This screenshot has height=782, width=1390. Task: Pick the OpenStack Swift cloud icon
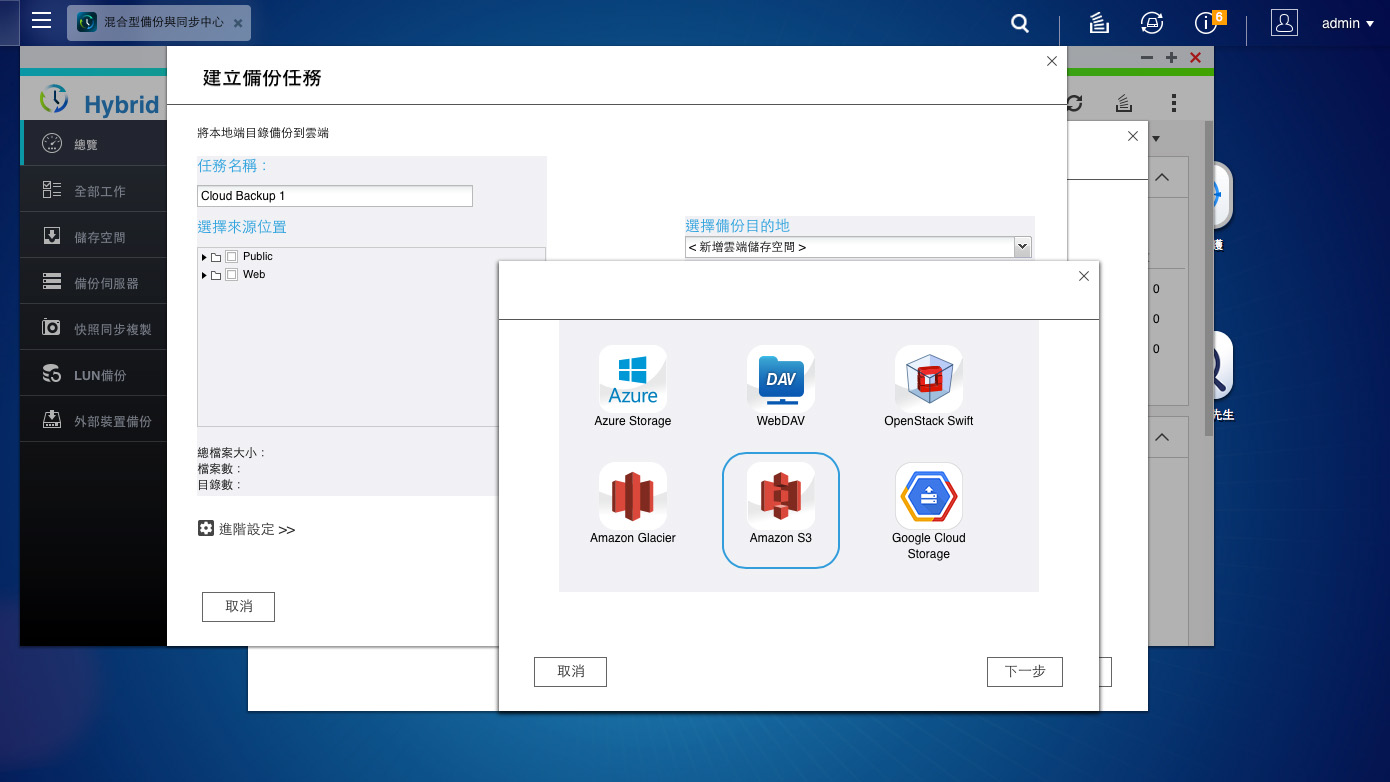tap(929, 379)
